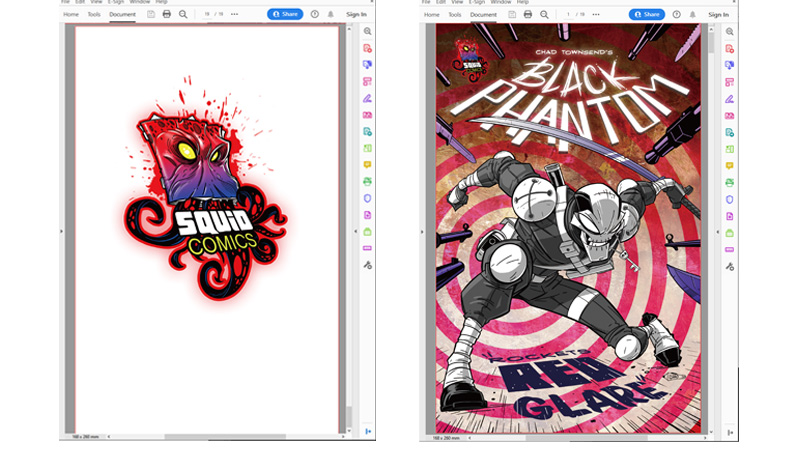Open notifications bell in left window

pos(331,14)
